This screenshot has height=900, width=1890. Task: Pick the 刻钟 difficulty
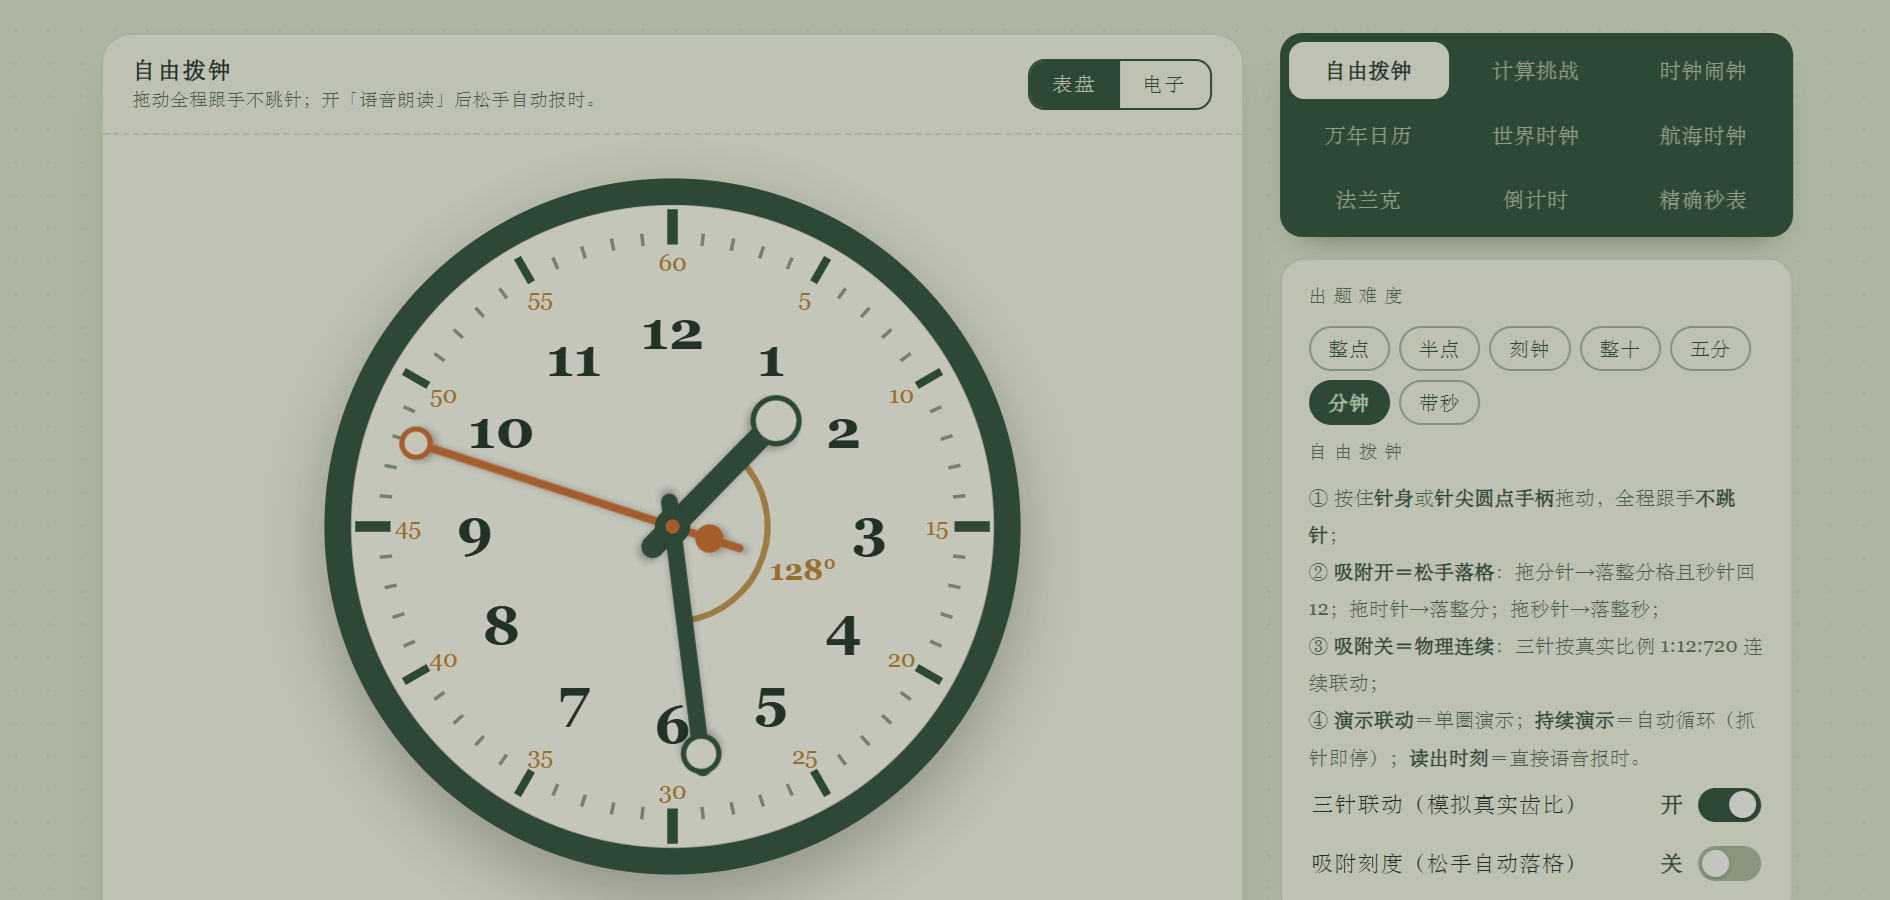(x=1529, y=349)
